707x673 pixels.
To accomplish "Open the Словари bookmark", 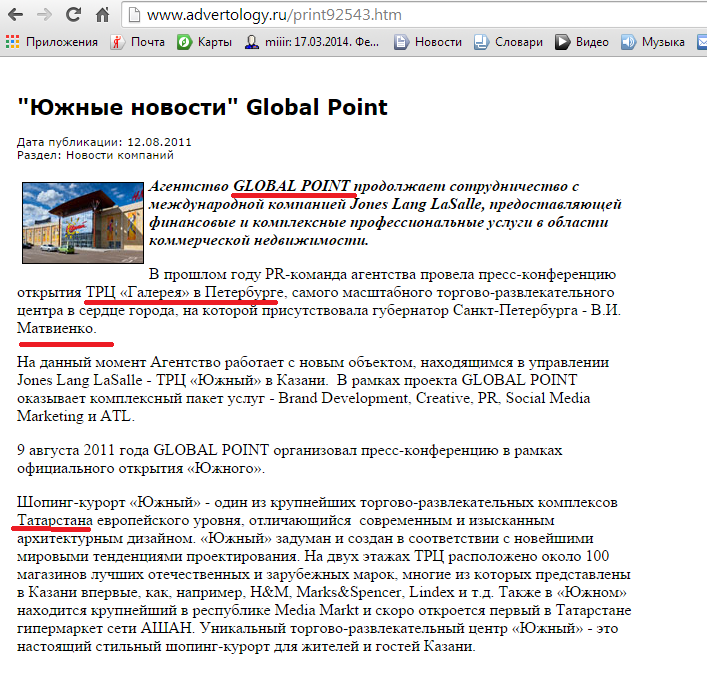I will 509,42.
